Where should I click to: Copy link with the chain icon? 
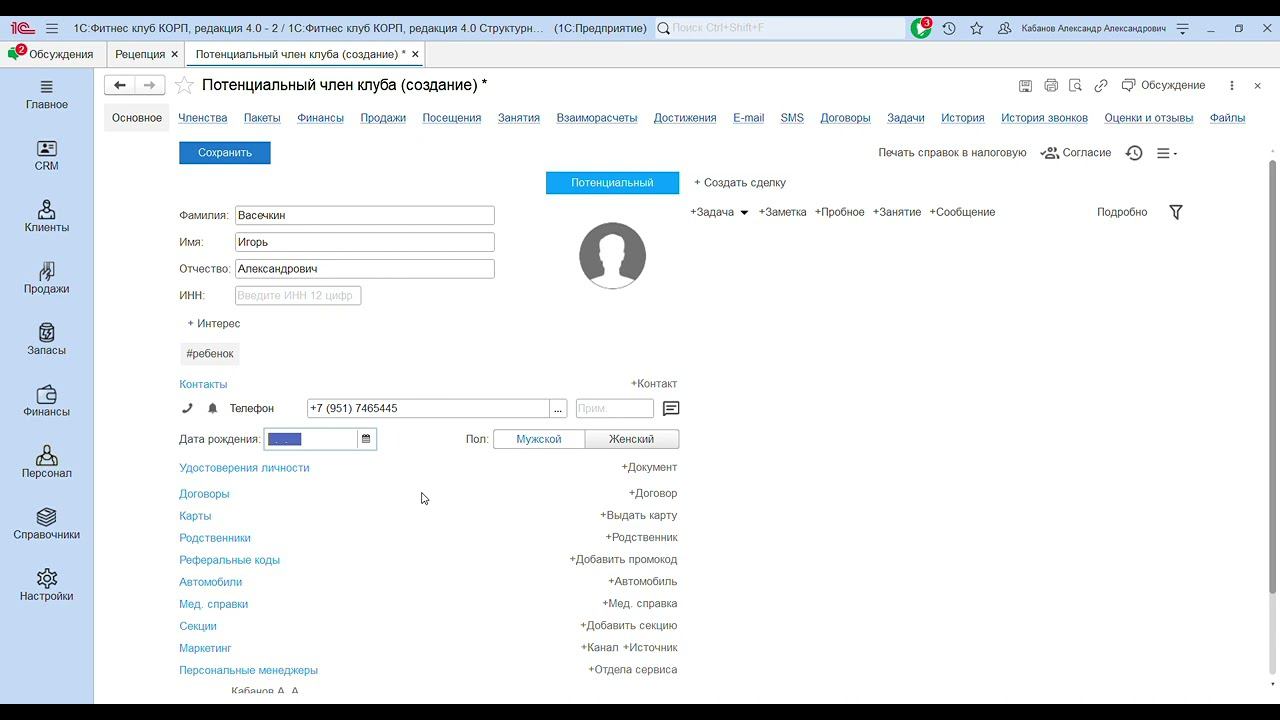pyautogui.click(x=1101, y=86)
